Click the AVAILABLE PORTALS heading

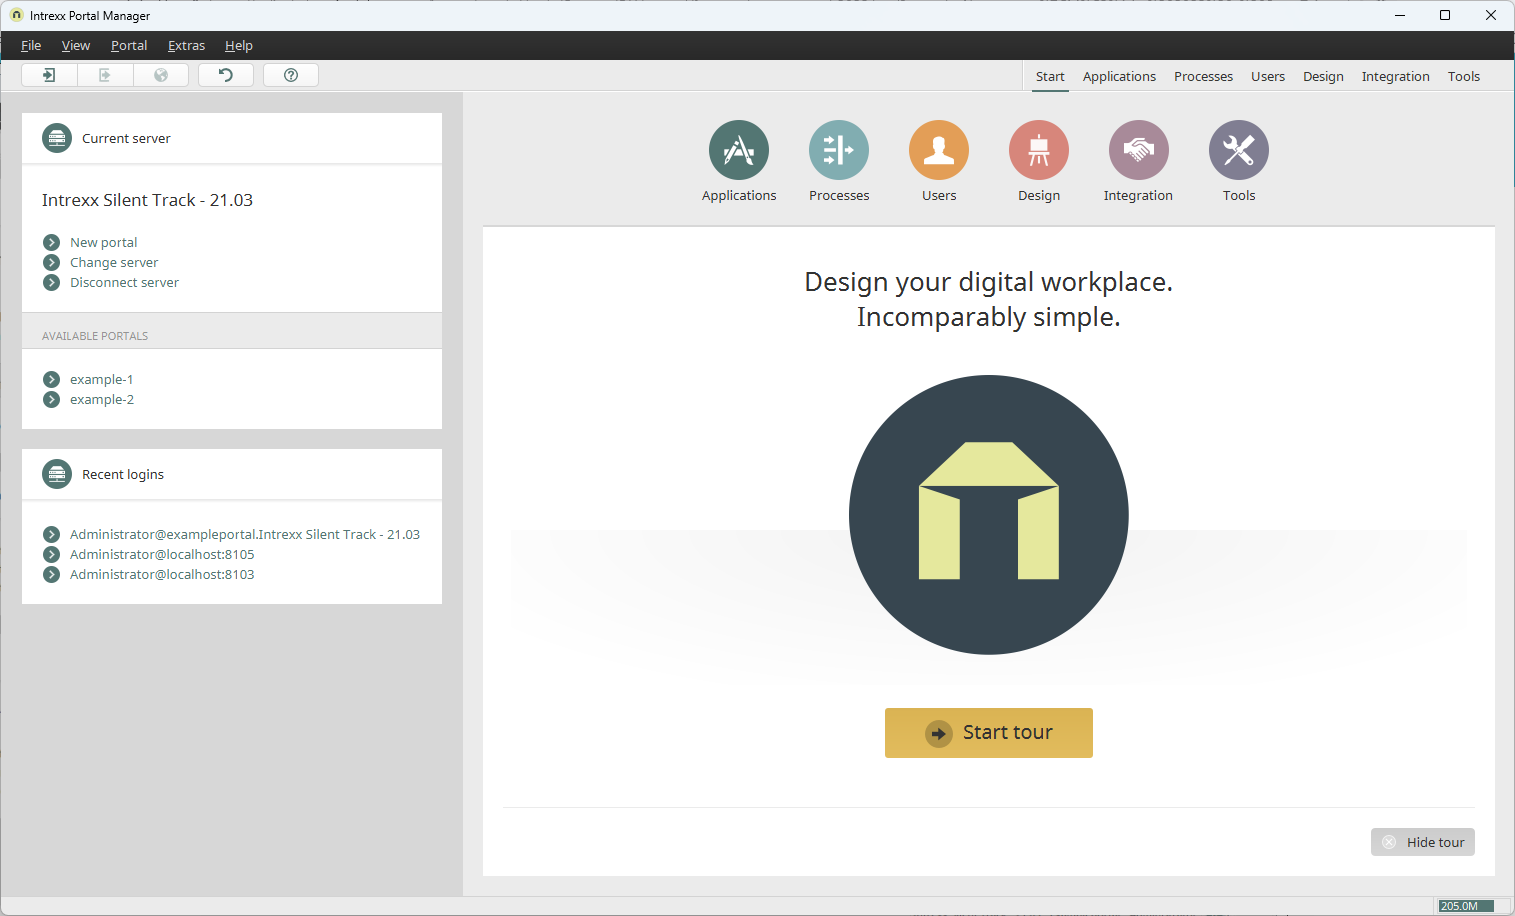(95, 336)
